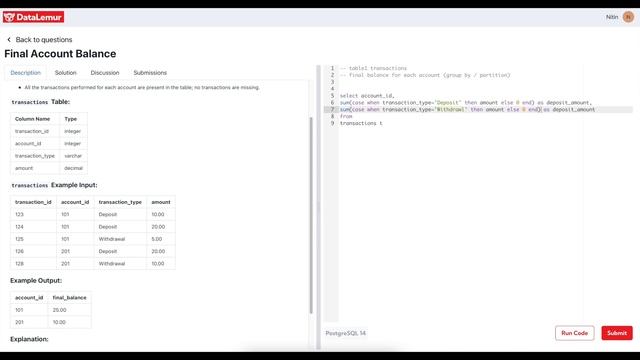Click the 'decimal' type cell
This screenshot has height=360, width=640.
tap(73, 168)
